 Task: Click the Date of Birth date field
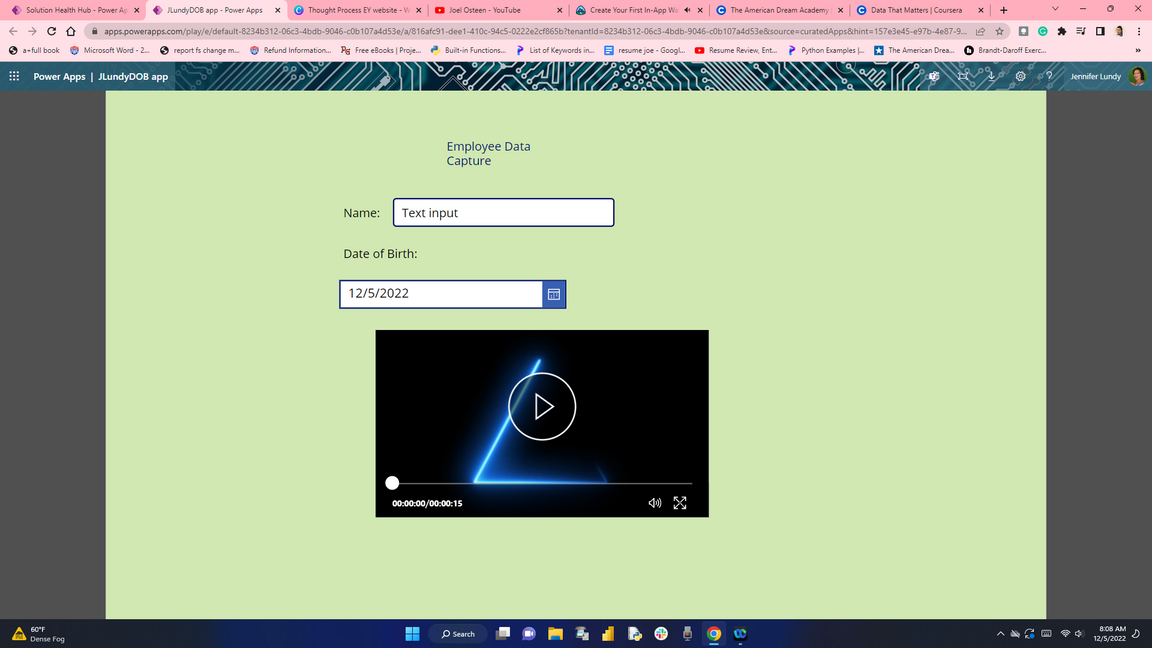(x=441, y=294)
